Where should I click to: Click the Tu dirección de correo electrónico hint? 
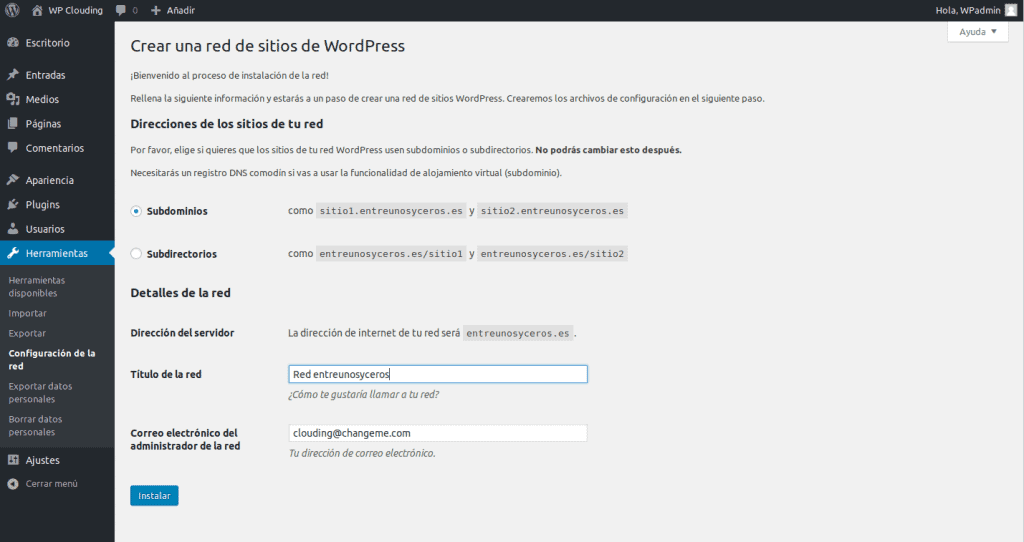(x=362, y=453)
